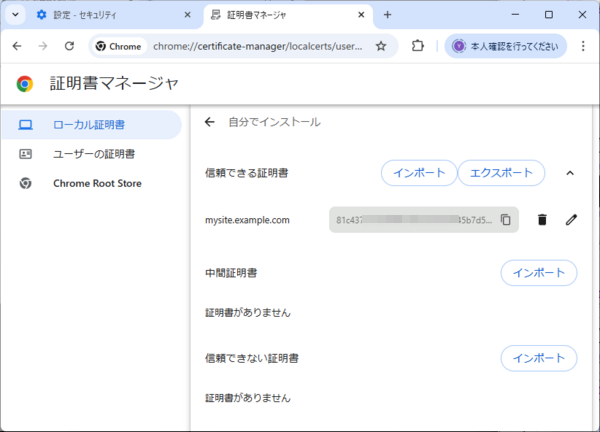Screen dimensions: 600x432
Task: Open a new tab with plus button
Action: coord(387,15)
